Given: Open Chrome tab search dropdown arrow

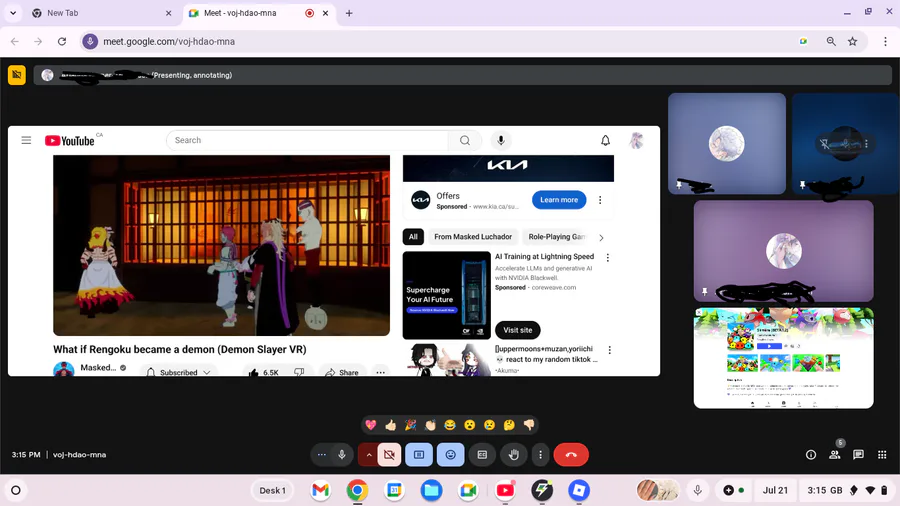Looking at the screenshot, I should (x=13, y=13).
